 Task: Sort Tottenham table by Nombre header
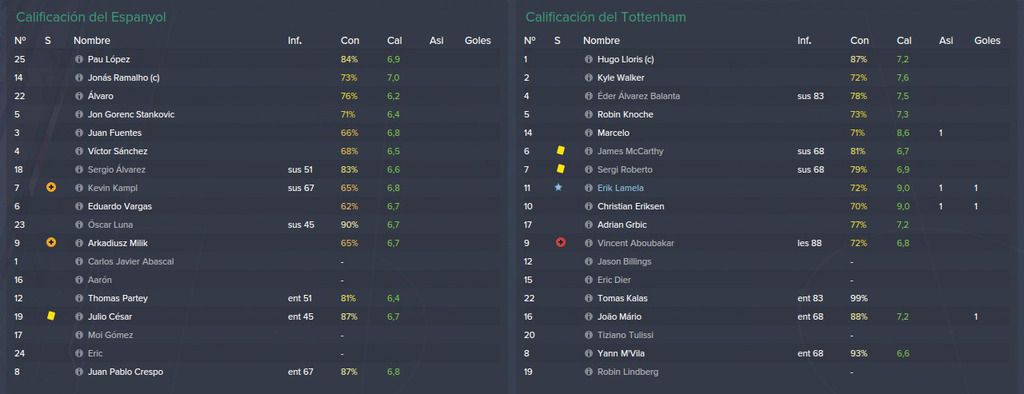pyautogui.click(x=601, y=41)
